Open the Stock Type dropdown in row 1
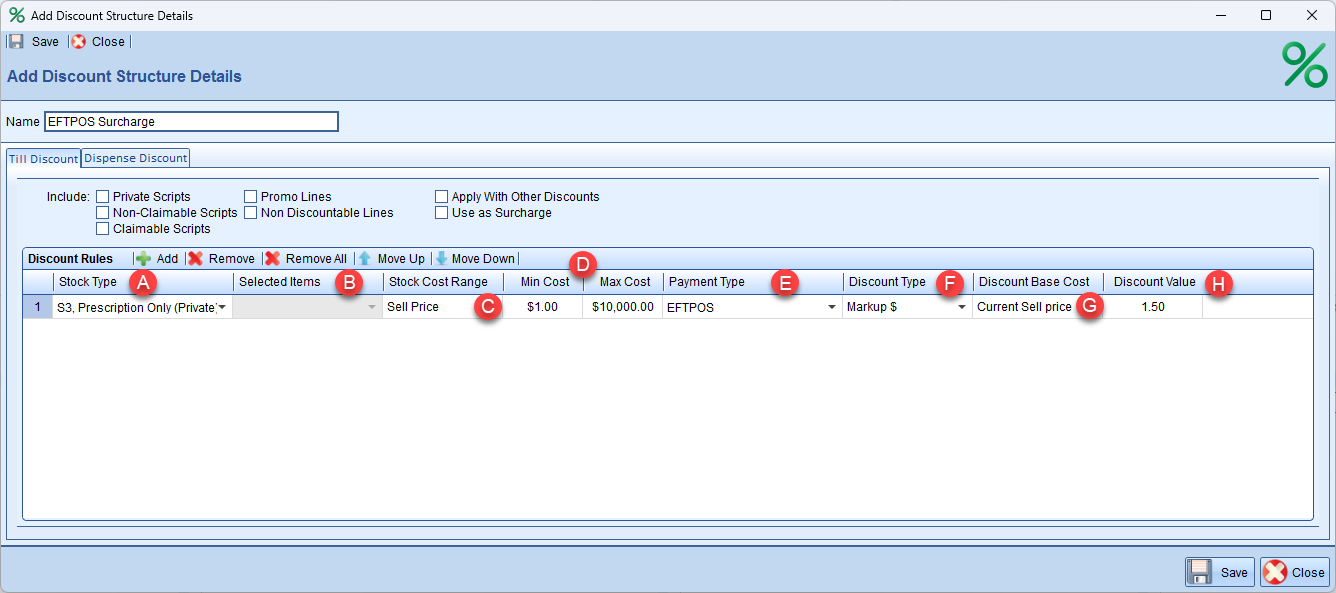Screen dimensions: 1336x593 (221, 308)
